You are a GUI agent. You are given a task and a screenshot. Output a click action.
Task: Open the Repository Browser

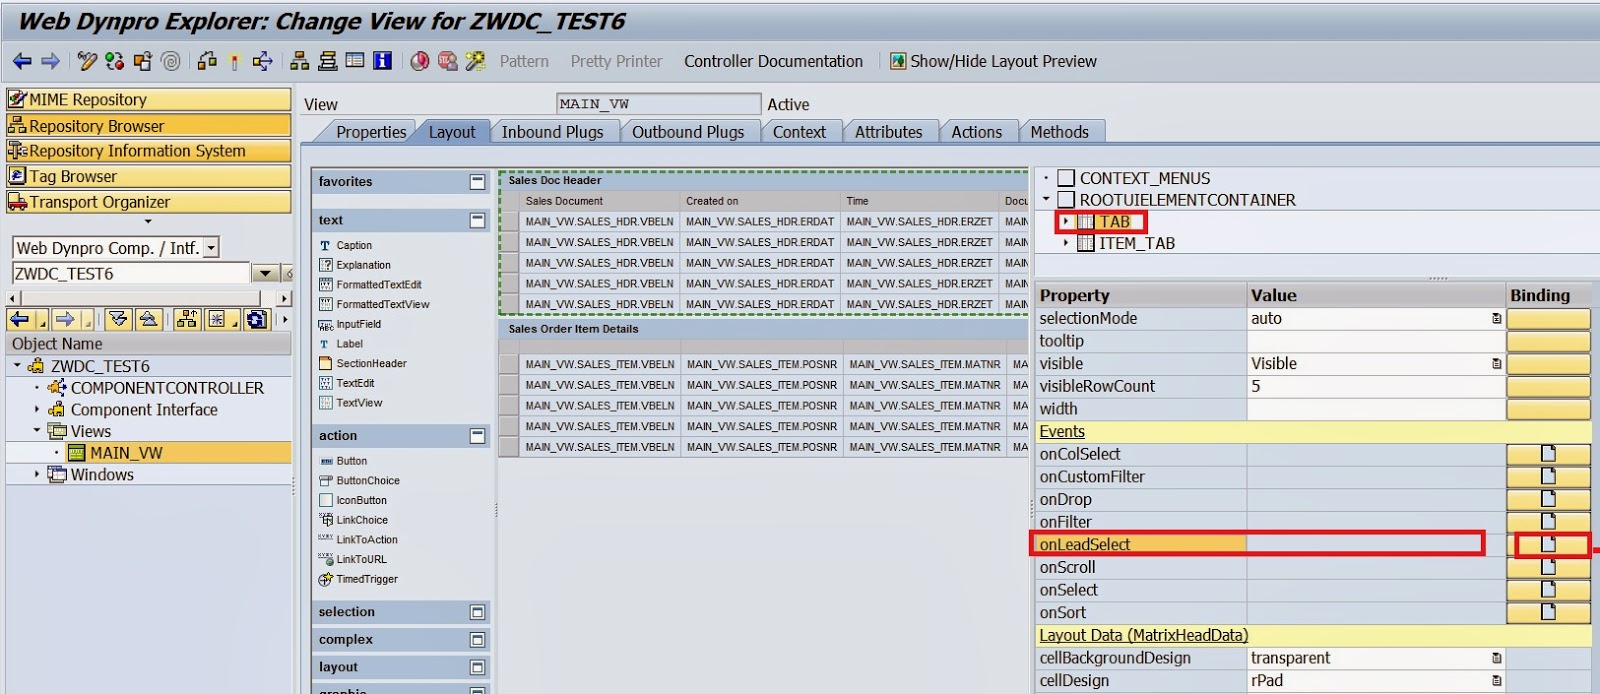click(x=148, y=125)
